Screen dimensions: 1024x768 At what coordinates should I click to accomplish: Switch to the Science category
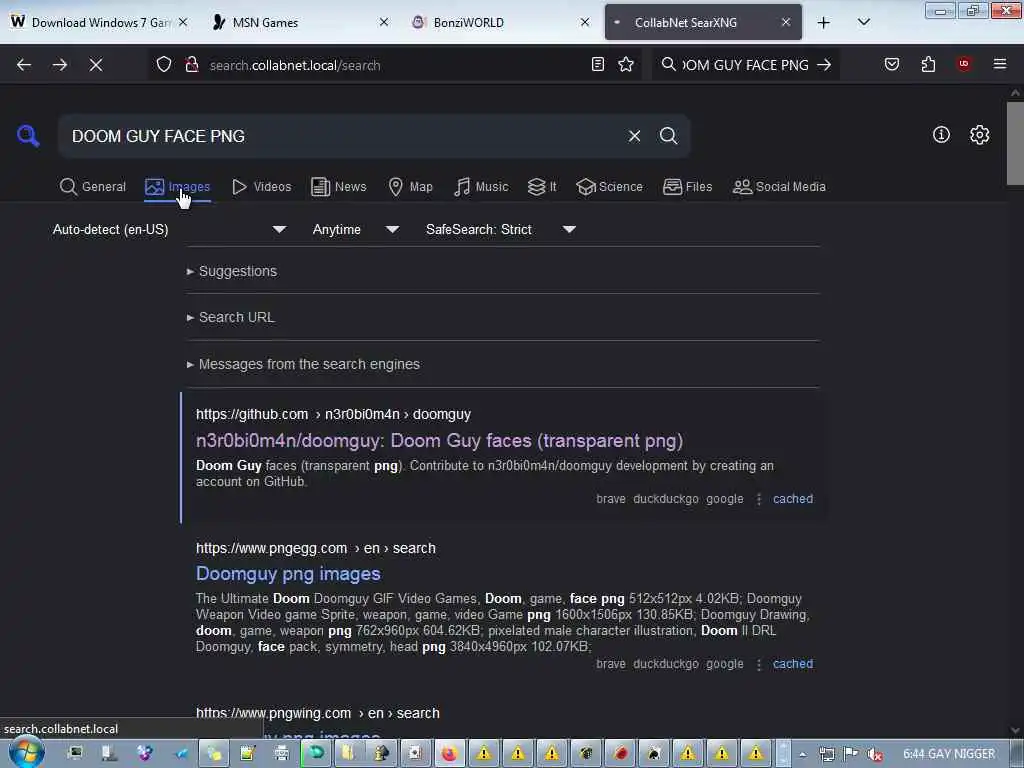[x=609, y=187]
